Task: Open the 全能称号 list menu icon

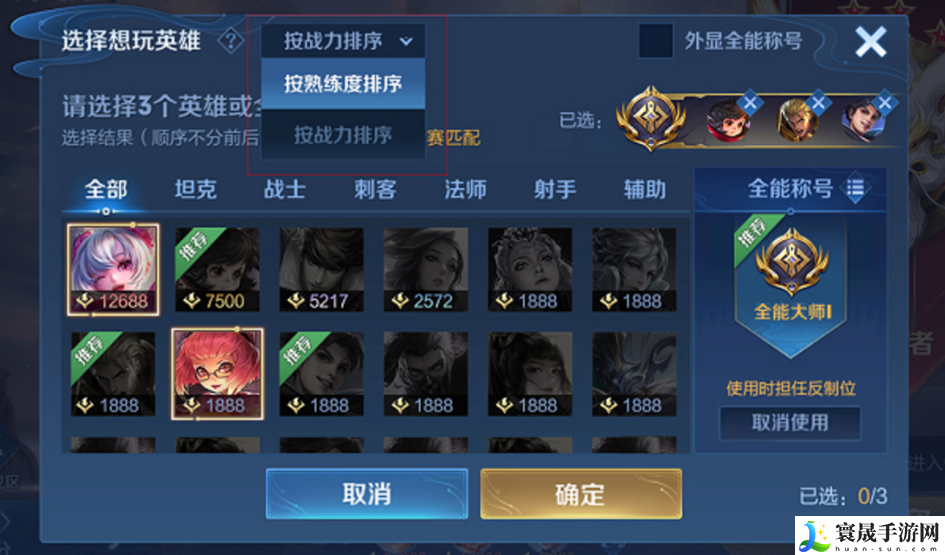Action: [x=855, y=189]
